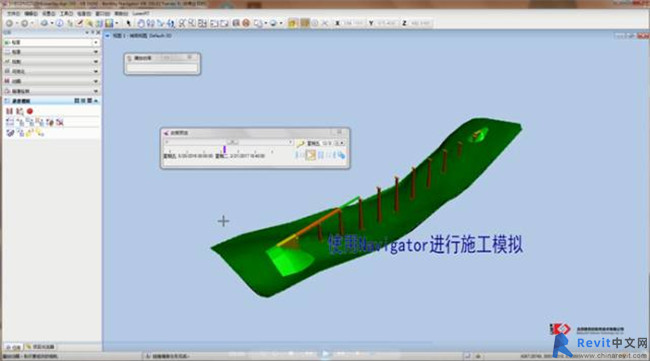Select the hand pan view tool
The width and height of the screenshot is (650, 361).
click(141, 23)
